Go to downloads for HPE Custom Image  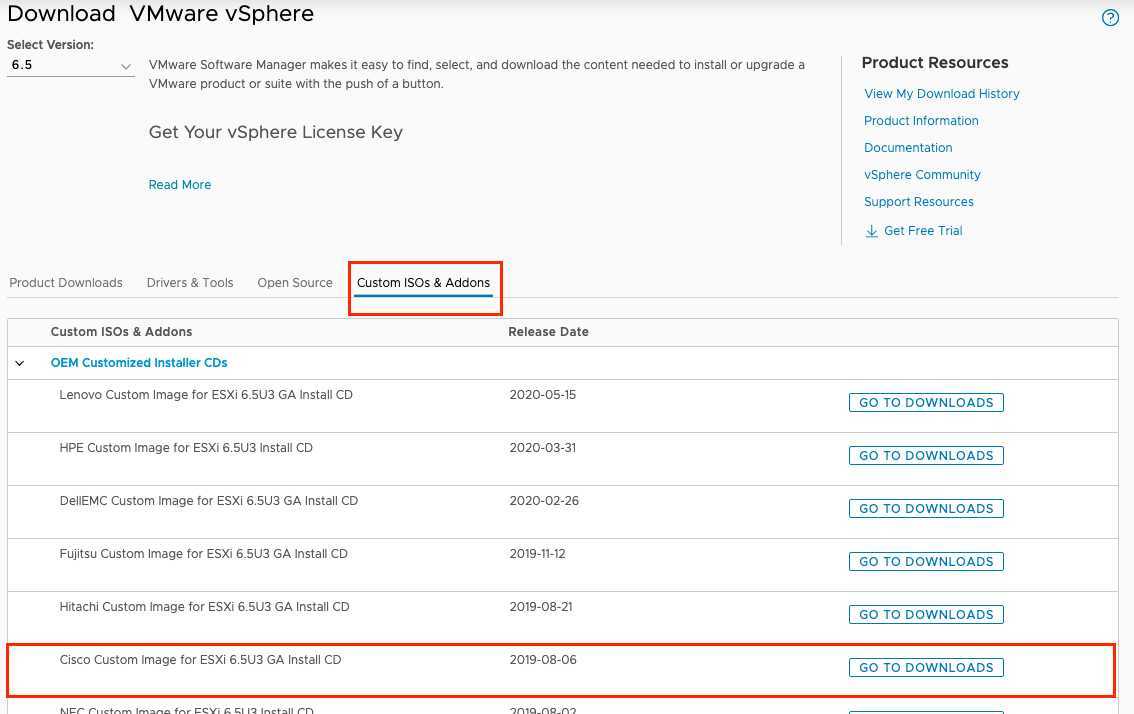click(926, 455)
